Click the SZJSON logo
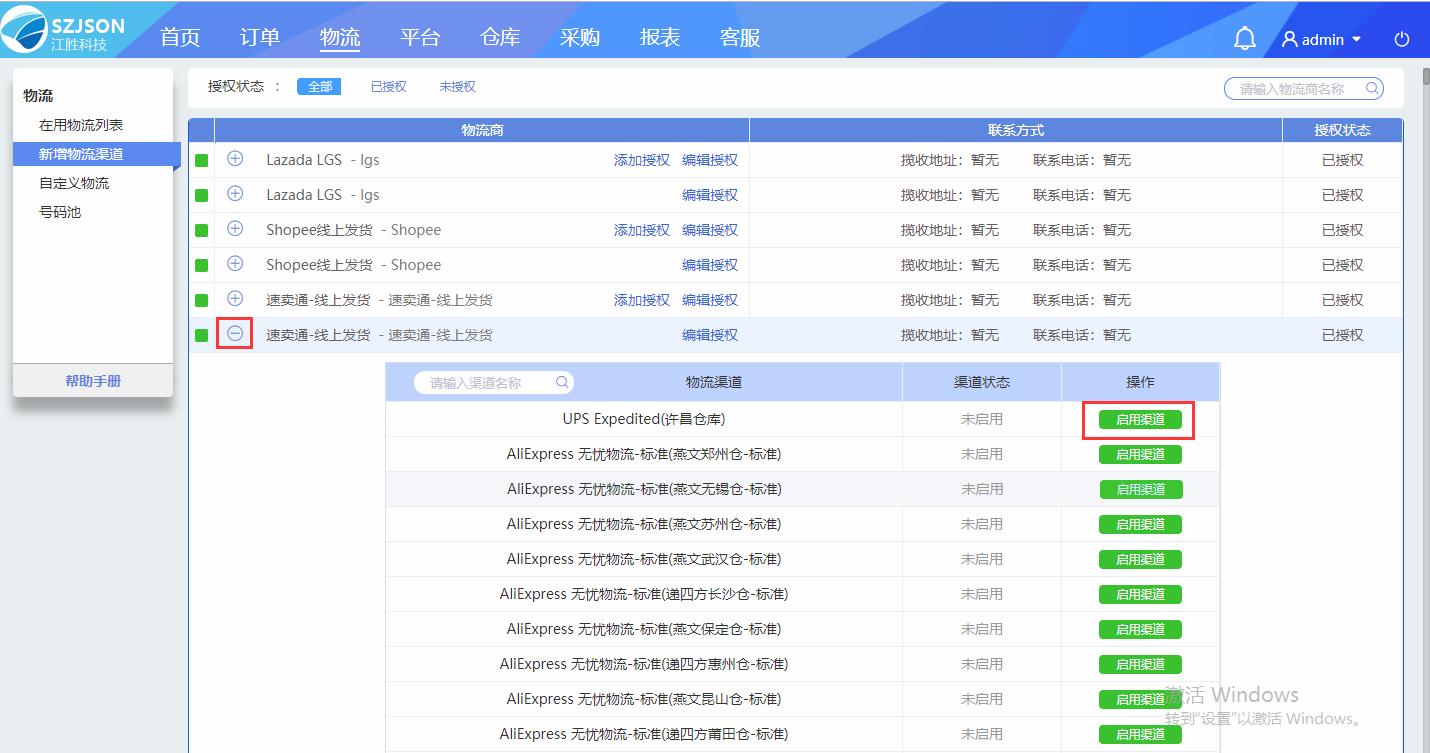The image size is (1430, 753). (x=64, y=29)
